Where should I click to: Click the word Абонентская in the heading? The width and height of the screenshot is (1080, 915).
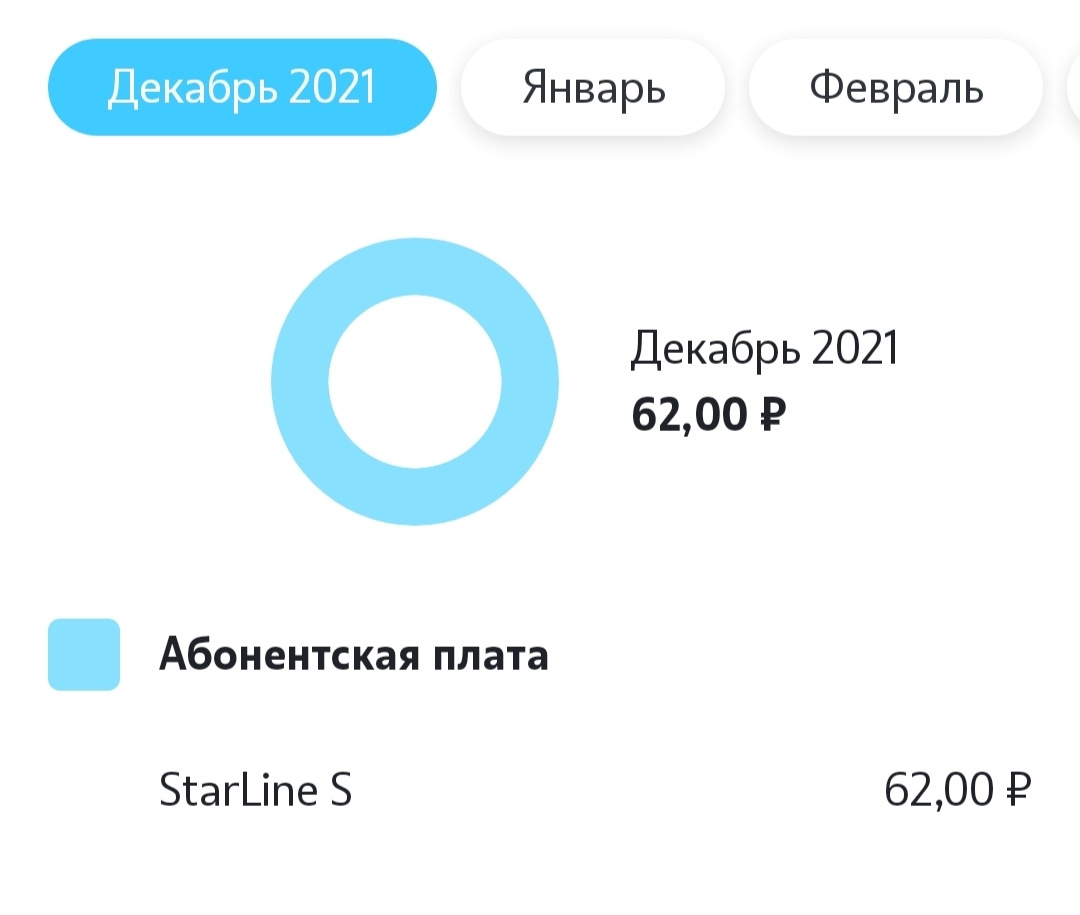point(282,656)
